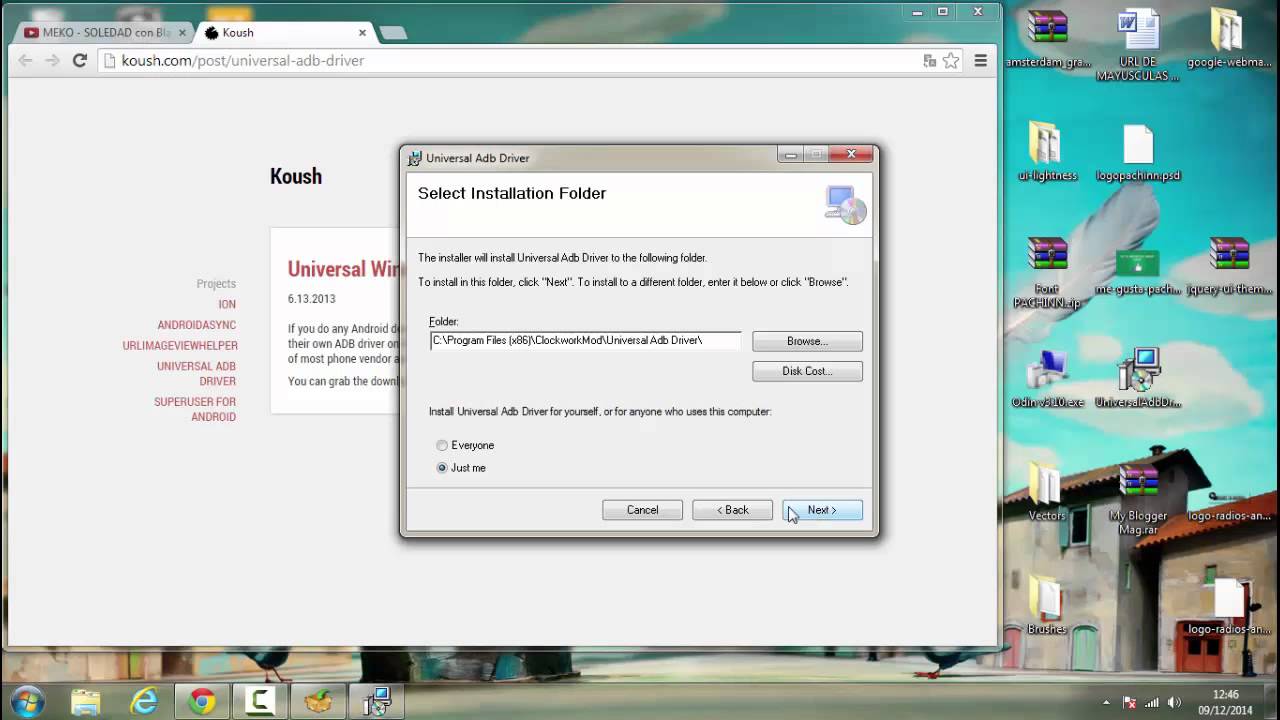Click Chrome's back arrow
This screenshot has width=1280, height=720.
[x=26, y=61]
